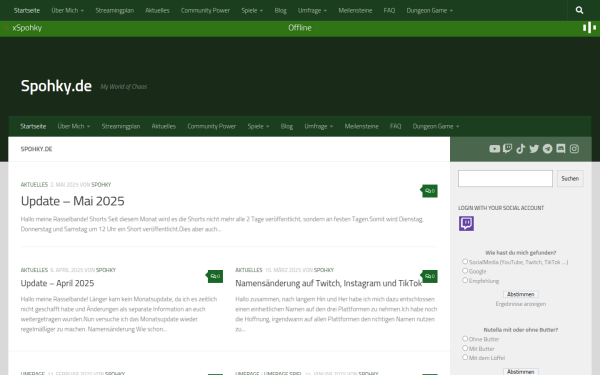Click the xSpohky channel name
This screenshot has height=375, width=600.
click(x=27, y=28)
